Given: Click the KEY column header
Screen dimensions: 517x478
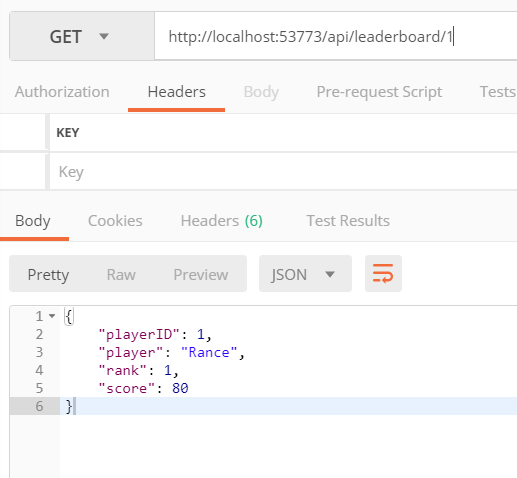Looking at the screenshot, I should pyautogui.click(x=68, y=133).
